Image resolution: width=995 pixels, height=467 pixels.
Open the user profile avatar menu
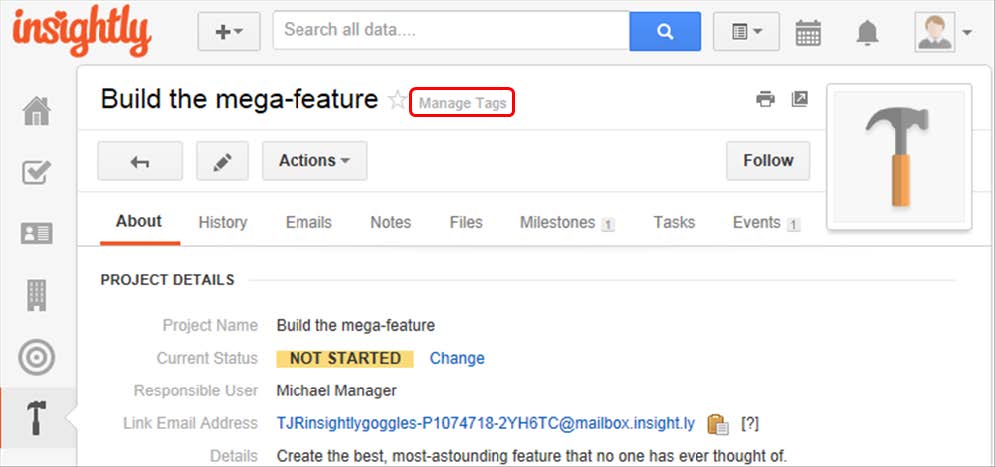(x=943, y=32)
